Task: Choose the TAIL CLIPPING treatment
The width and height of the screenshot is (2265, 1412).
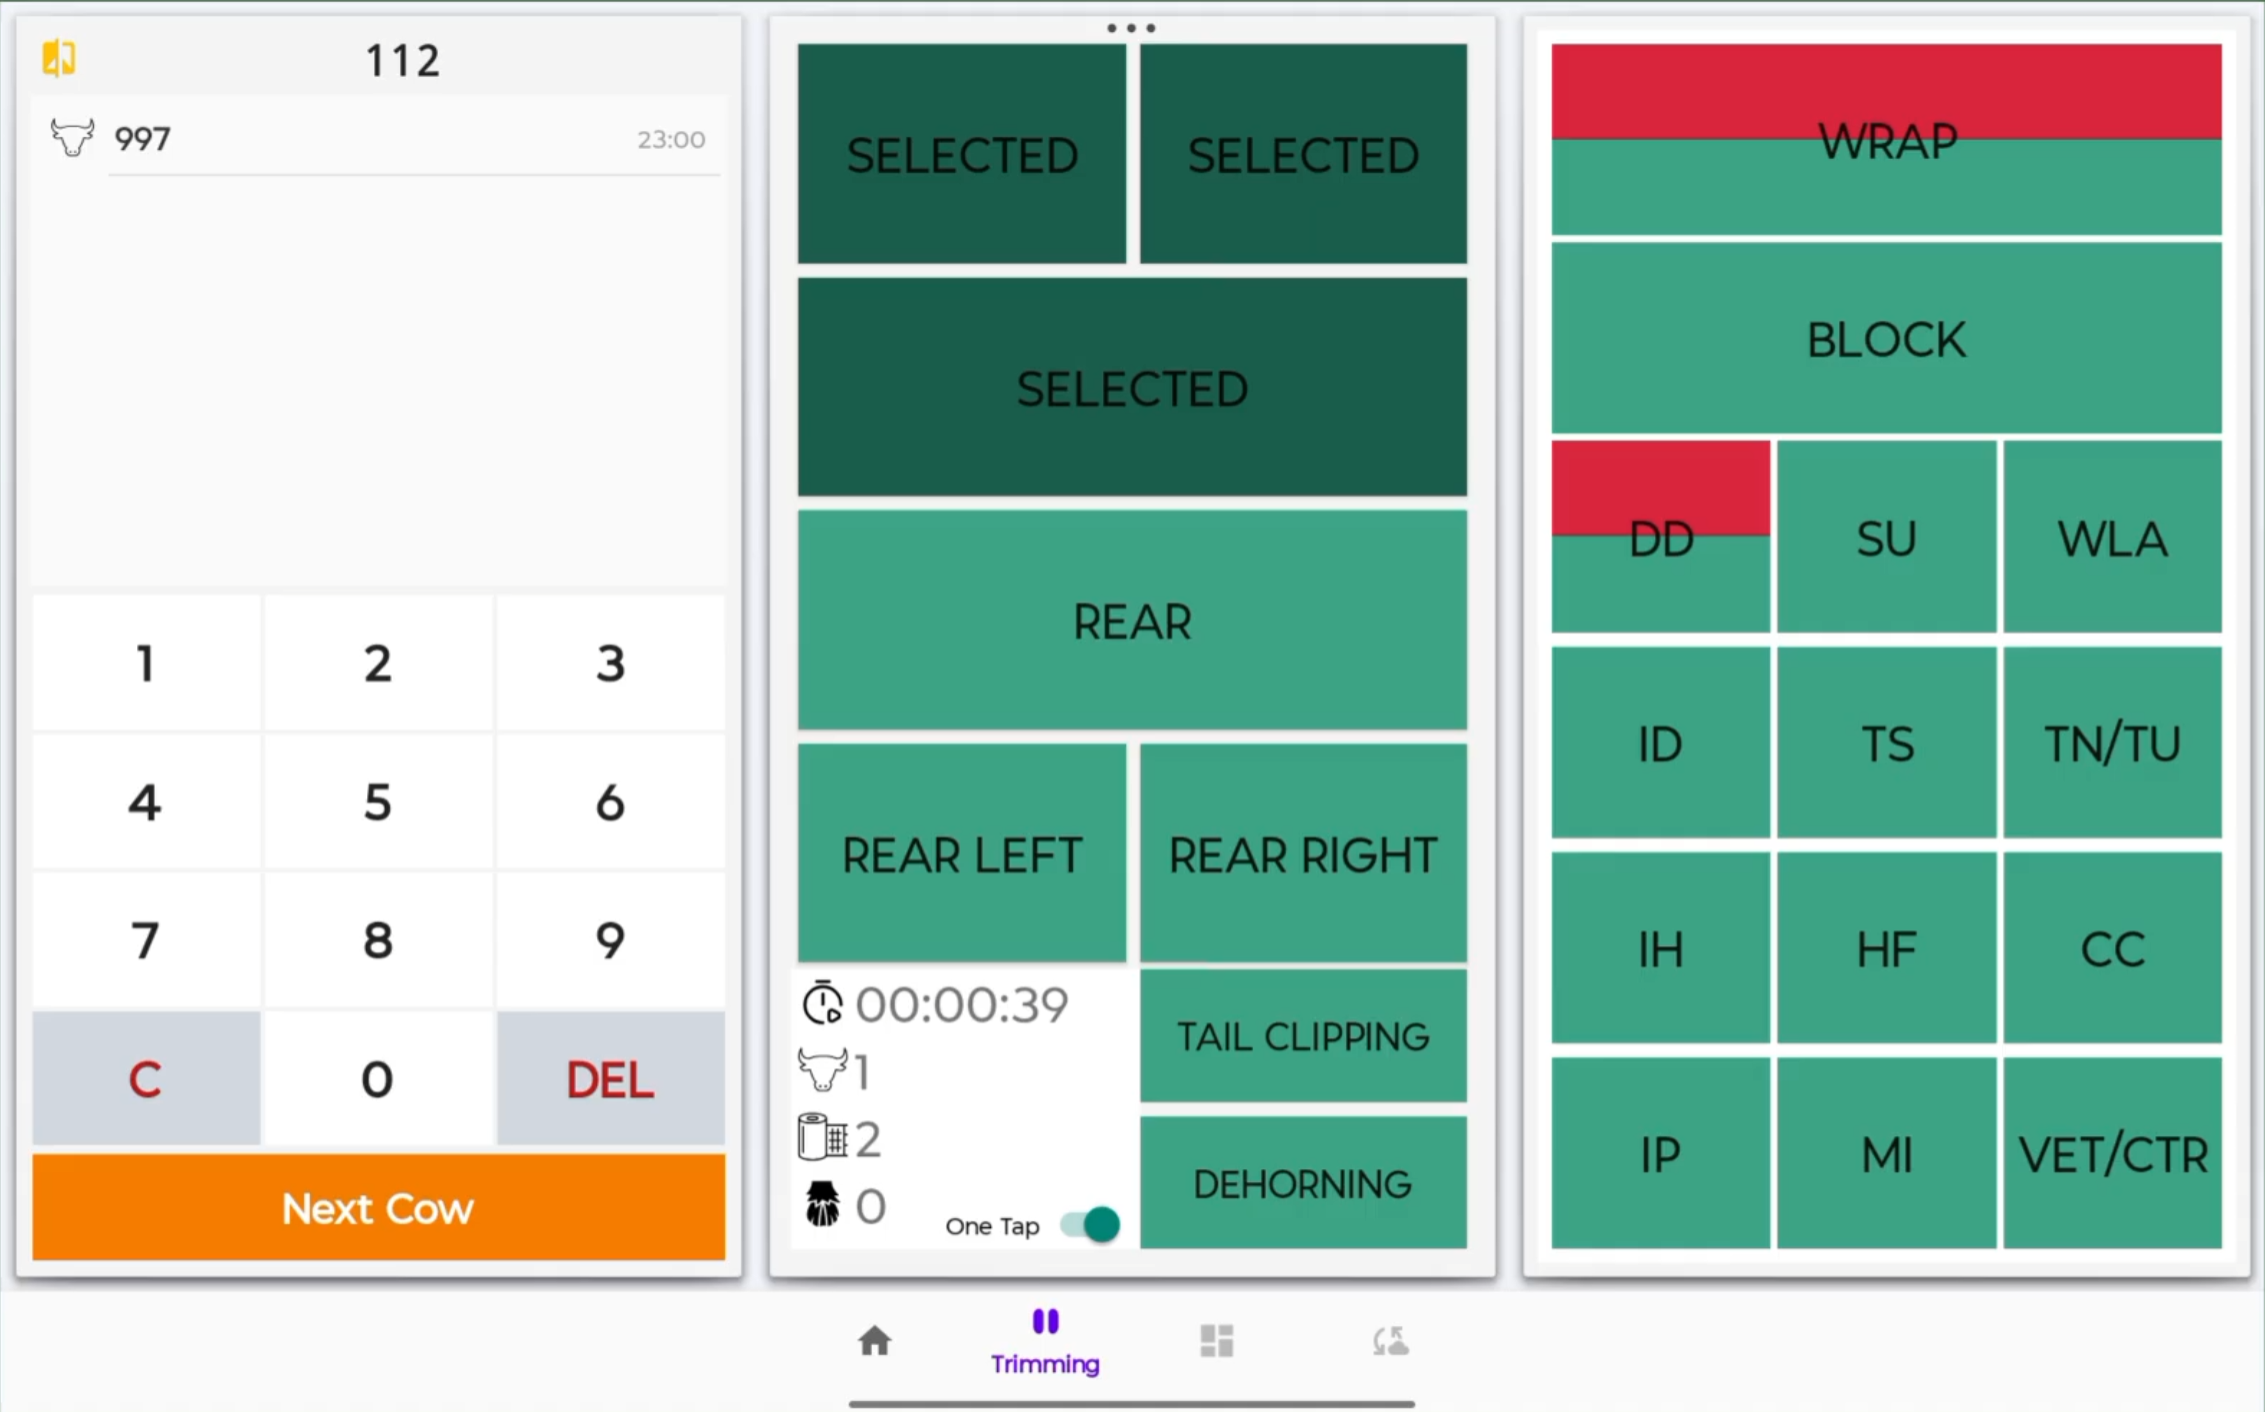Action: (1302, 1036)
